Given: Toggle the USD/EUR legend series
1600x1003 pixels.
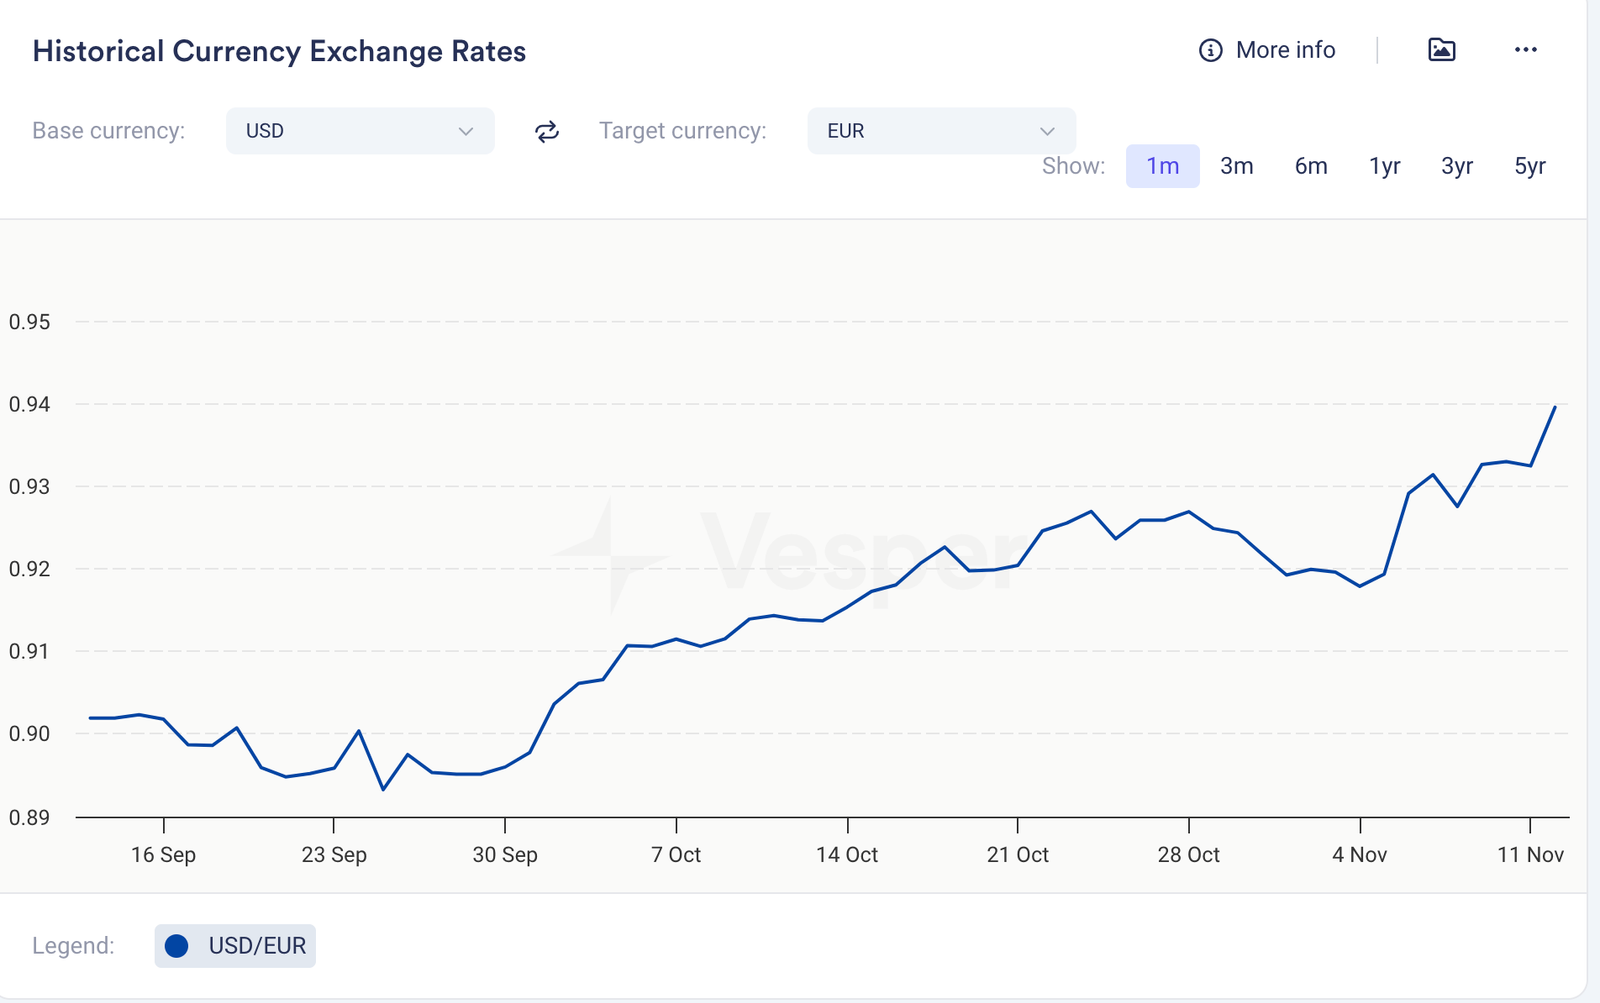Looking at the screenshot, I should [256, 946].
